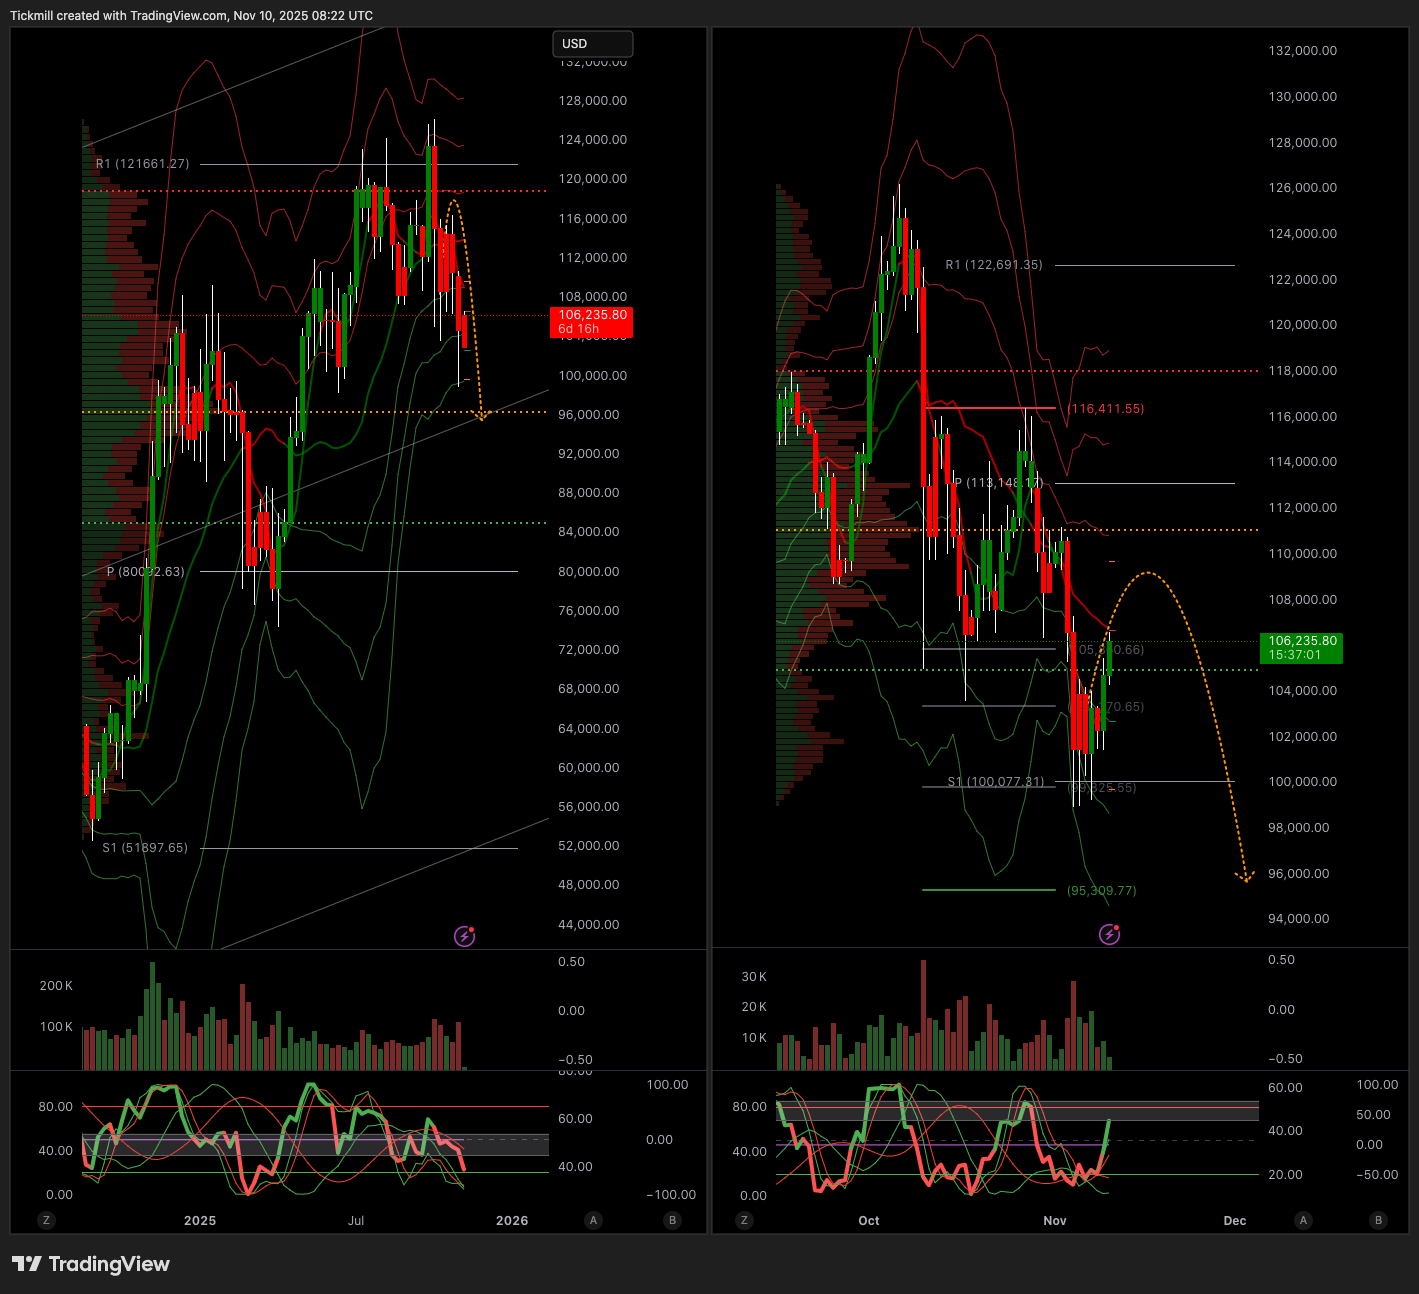Click the Nov label on right time axis
This screenshot has width=1419, height=1294.
click(x=1054, y=1220)
